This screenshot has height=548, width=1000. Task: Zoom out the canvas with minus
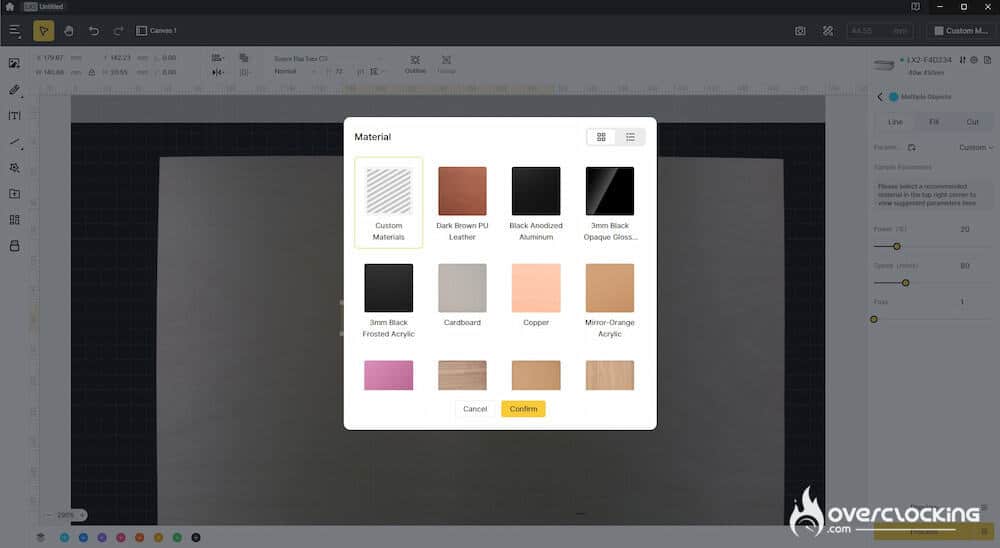coord(48,515)
